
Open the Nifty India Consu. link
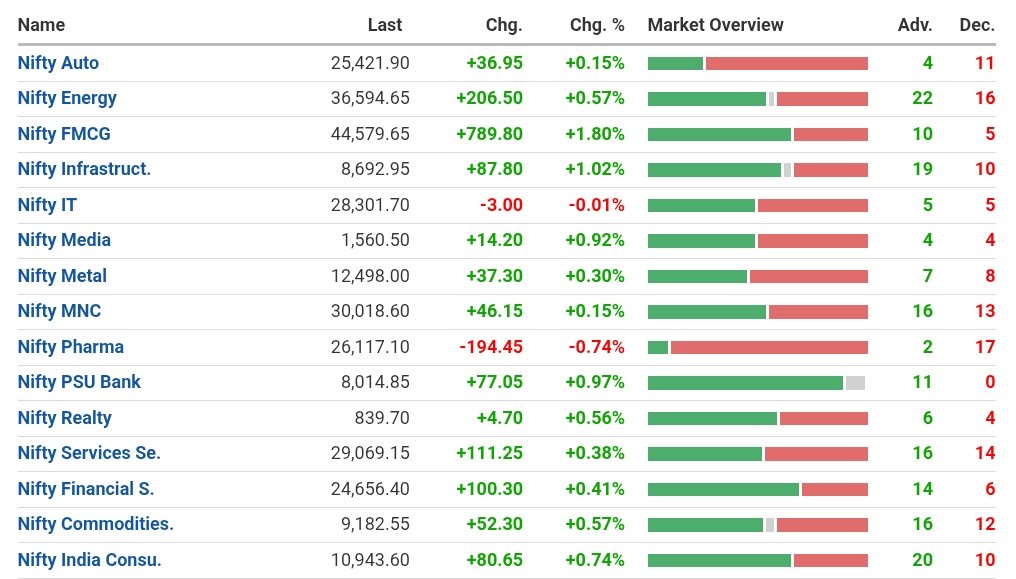(x=89, y=560)
